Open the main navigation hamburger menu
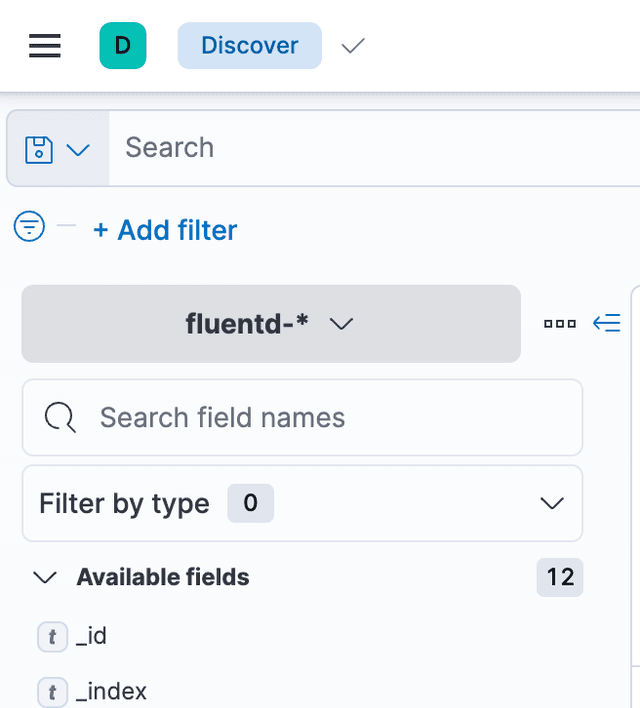The image size is (640, 708). tap(45, 46)
